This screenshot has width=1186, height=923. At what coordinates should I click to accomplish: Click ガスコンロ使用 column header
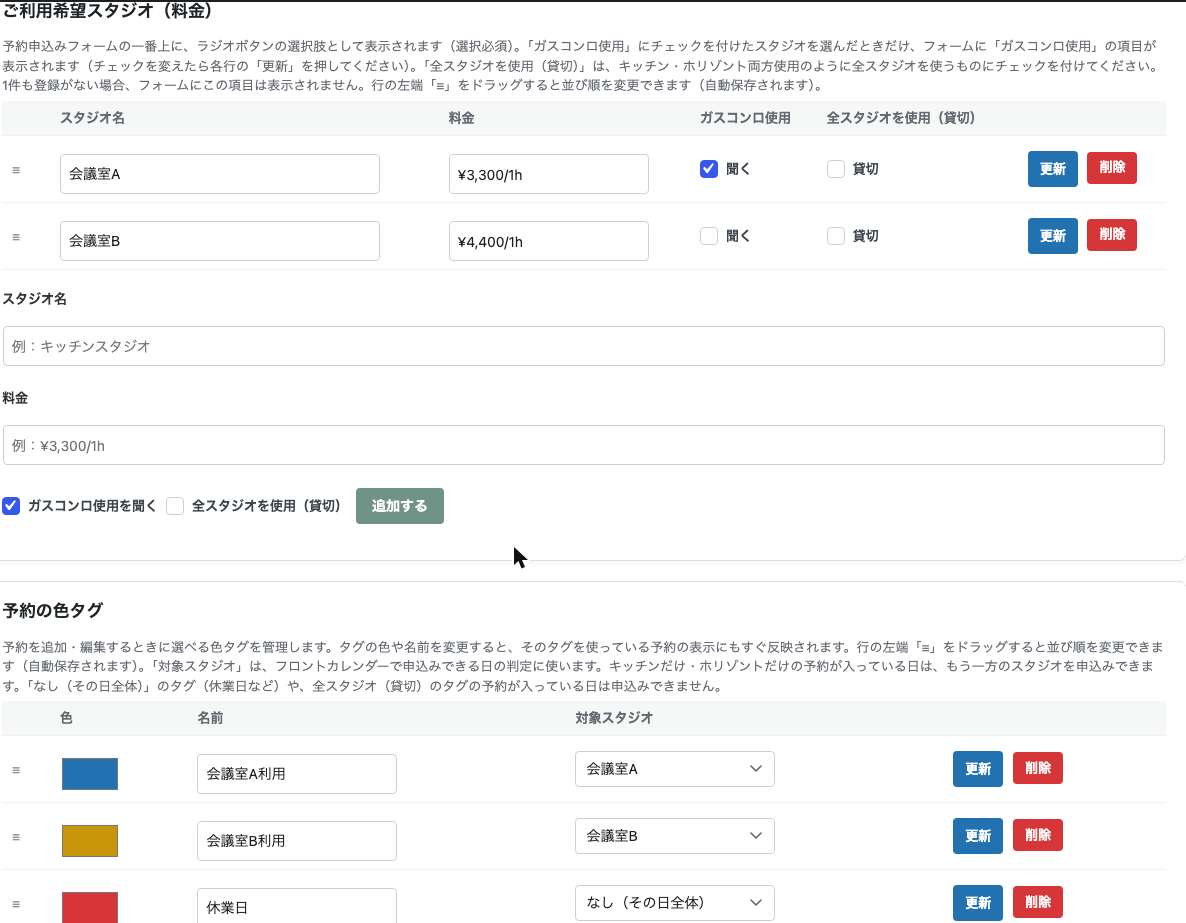point(745,118)
